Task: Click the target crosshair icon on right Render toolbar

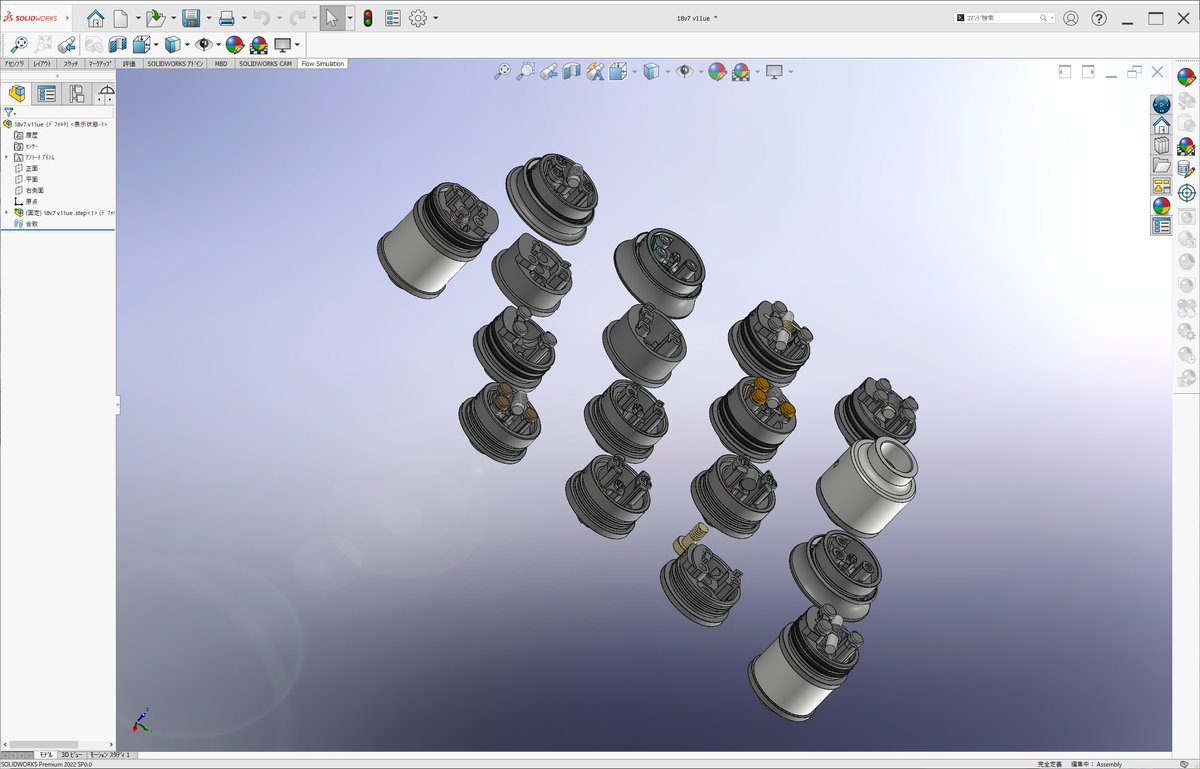Action: (1186, 193)
